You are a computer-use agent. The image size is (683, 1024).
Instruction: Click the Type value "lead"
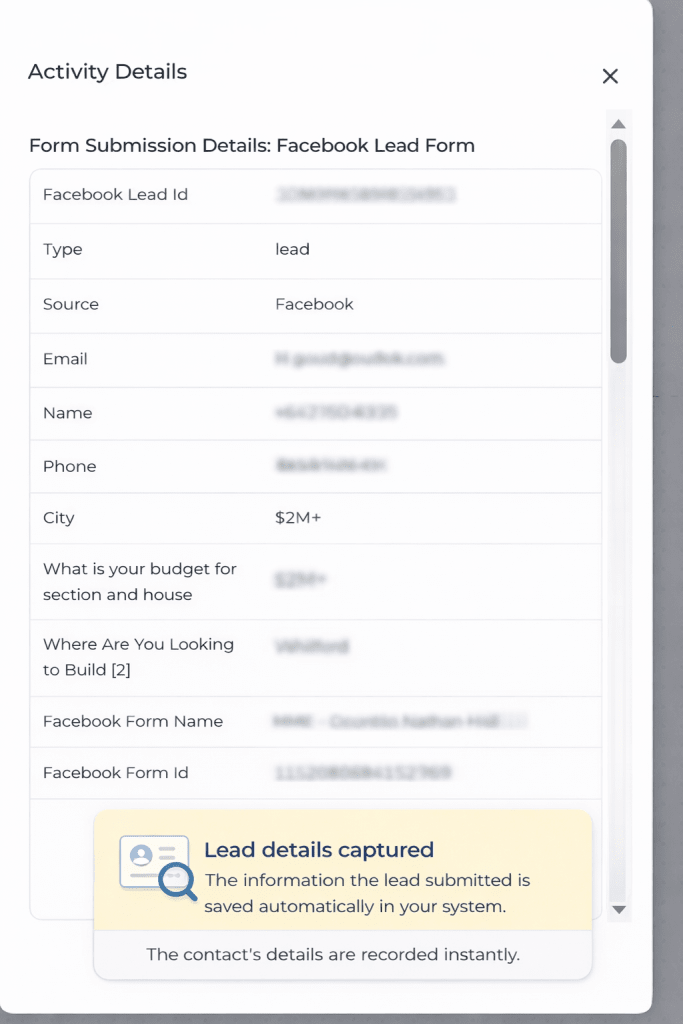click(292, 249)
